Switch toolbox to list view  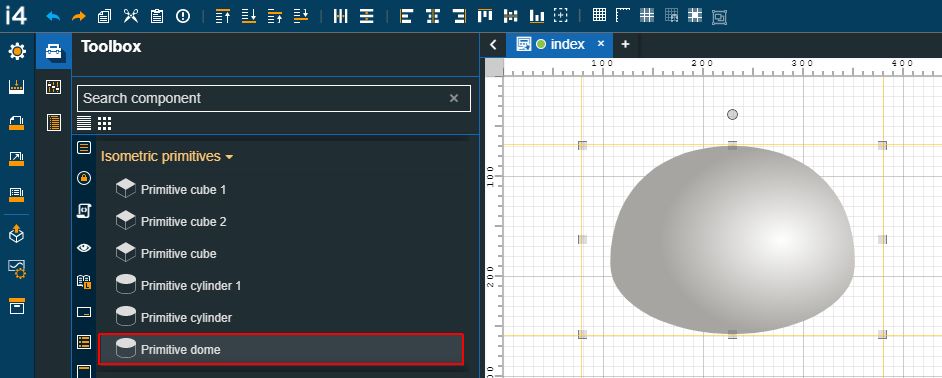(x=84, y=123)
